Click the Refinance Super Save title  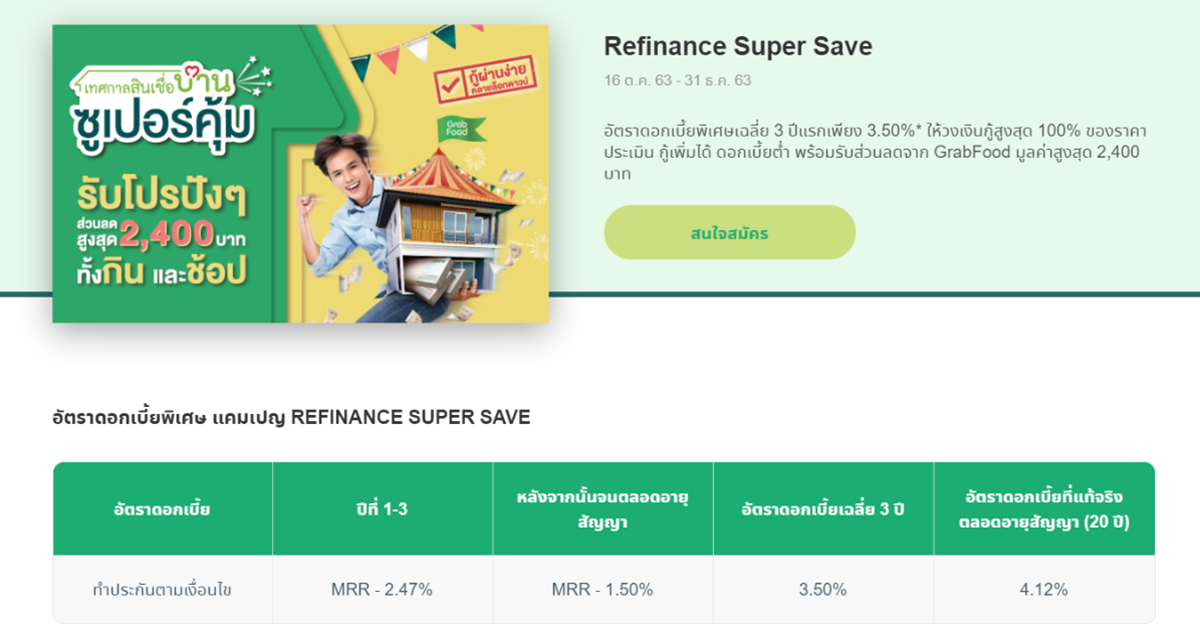(738, 46)
